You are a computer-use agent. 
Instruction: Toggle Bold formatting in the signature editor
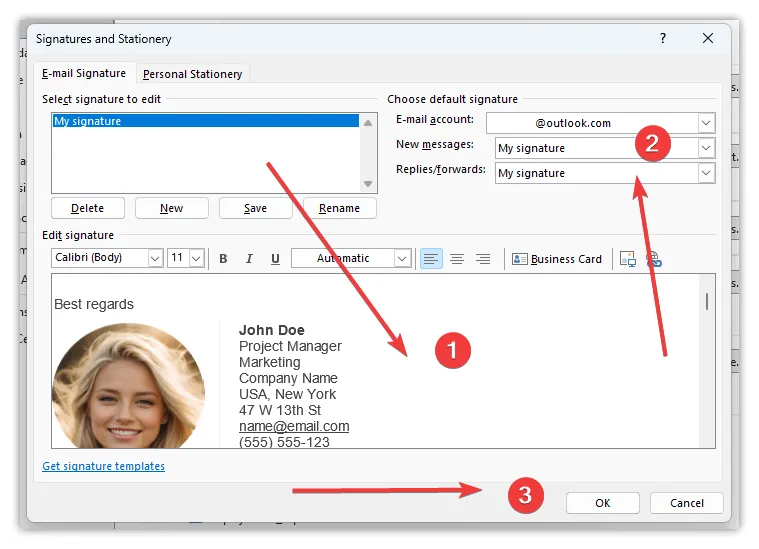(223, 259)
